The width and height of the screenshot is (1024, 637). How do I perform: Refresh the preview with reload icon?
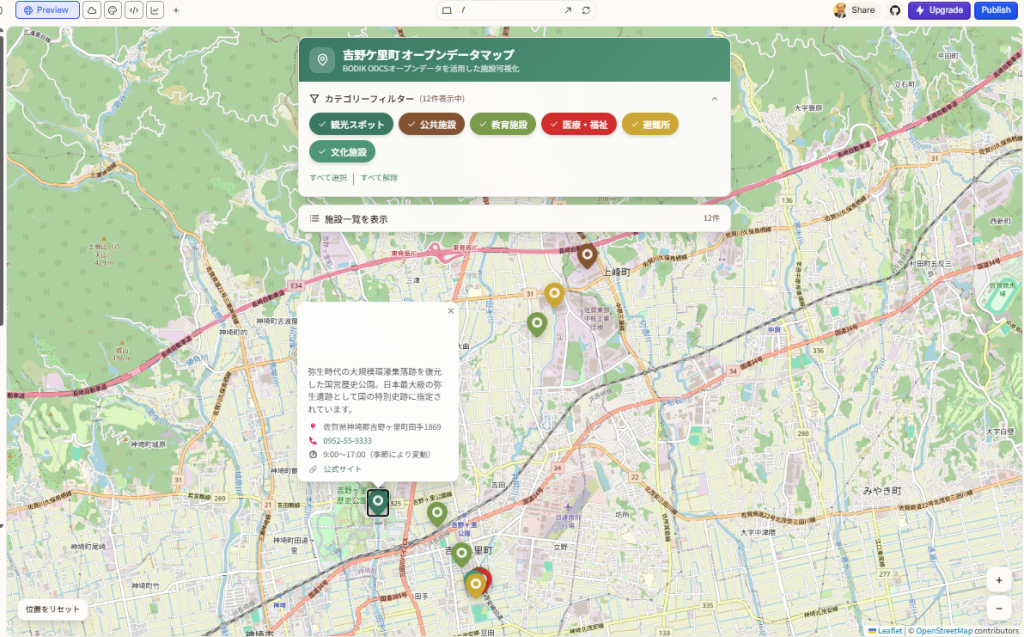[586, 10]
